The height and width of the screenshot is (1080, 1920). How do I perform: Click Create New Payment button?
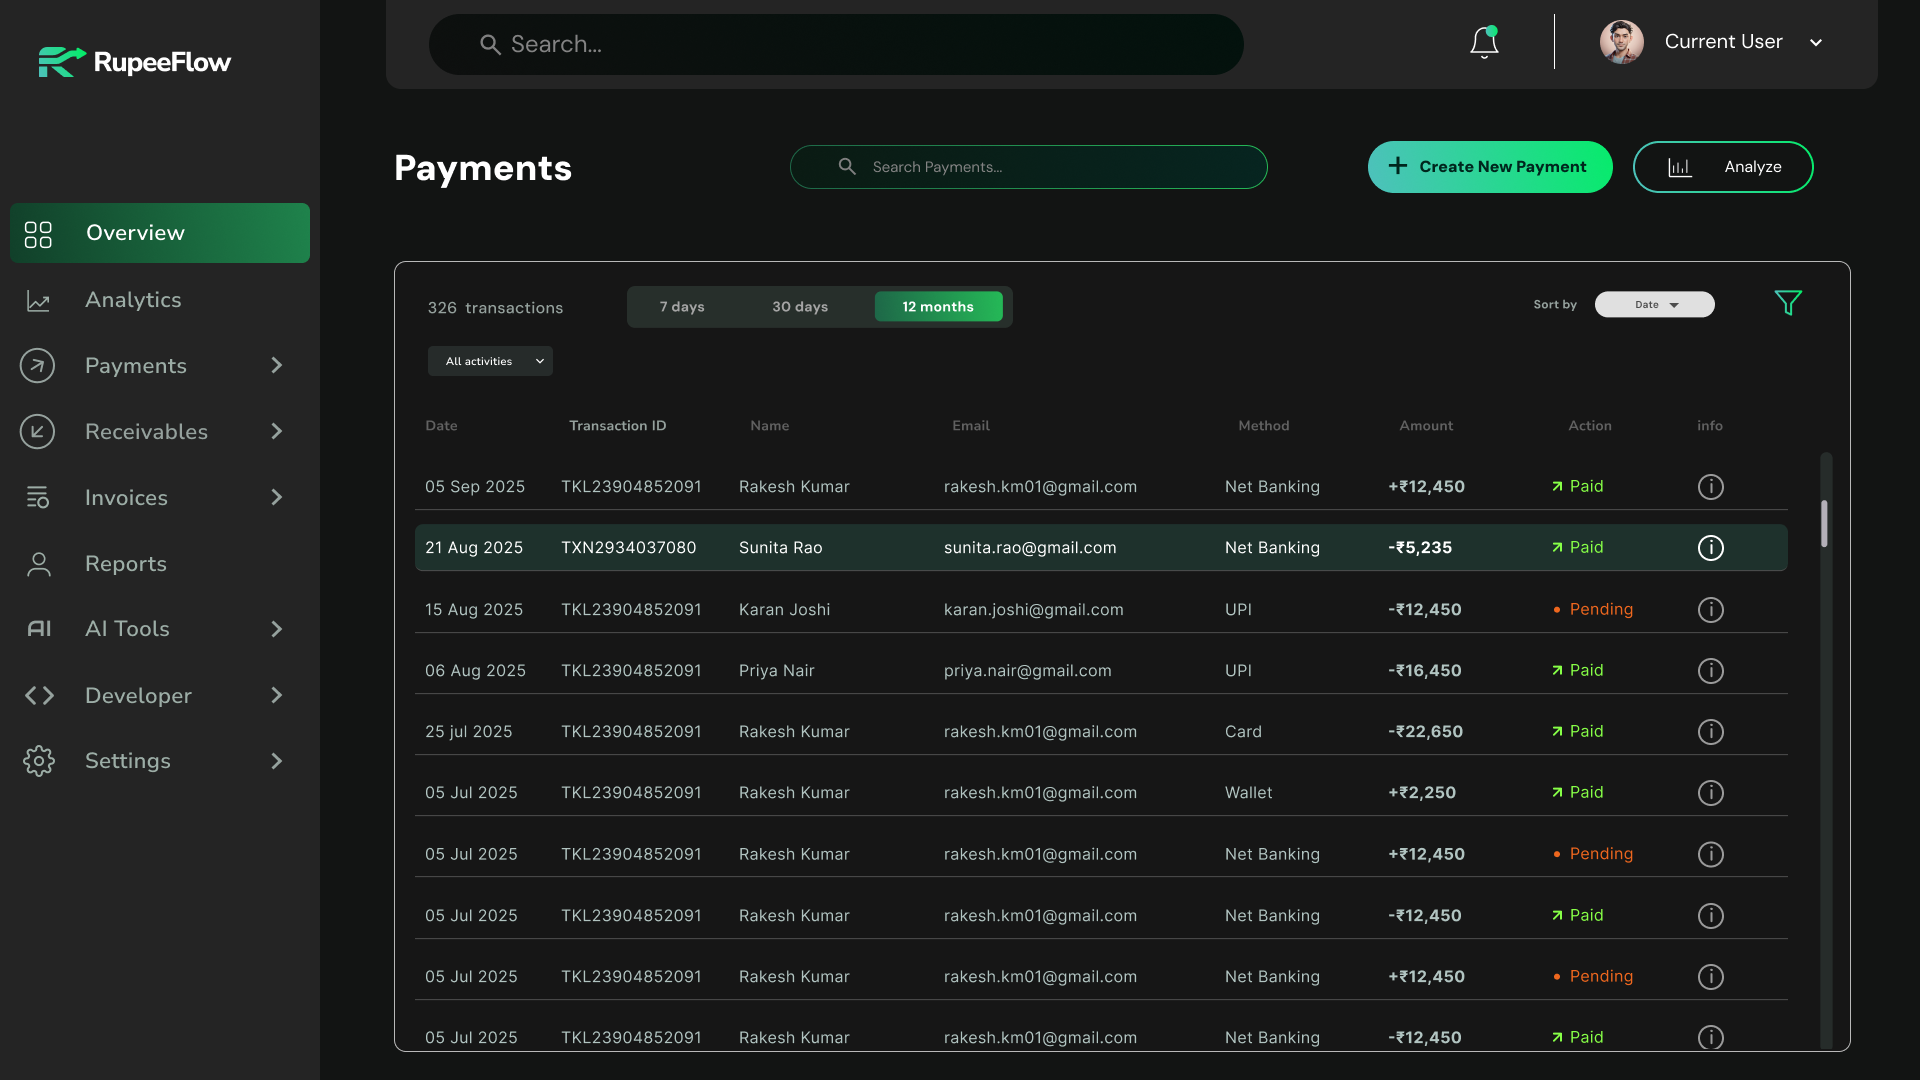pyautogui.click(x=1490, y=167)
